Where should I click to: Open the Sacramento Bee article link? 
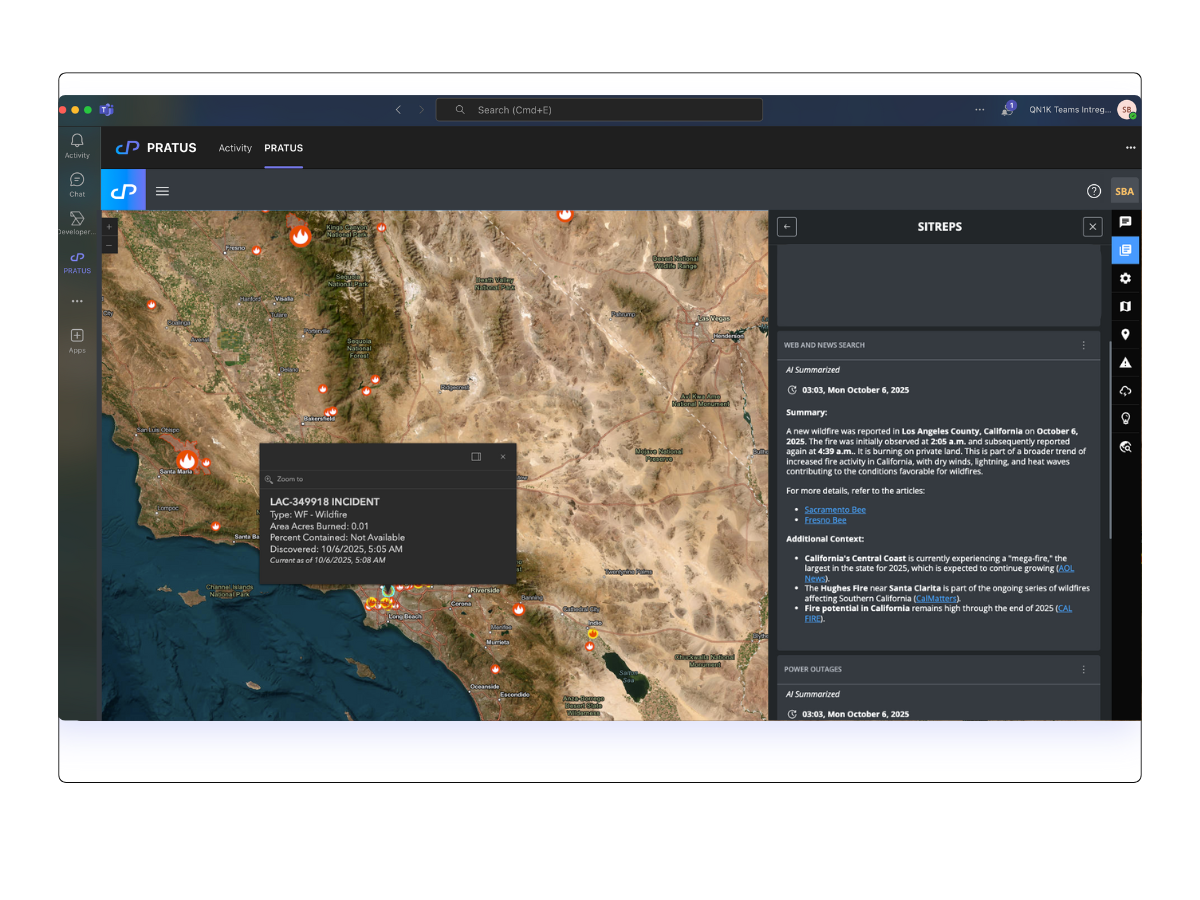coord(835,510)
